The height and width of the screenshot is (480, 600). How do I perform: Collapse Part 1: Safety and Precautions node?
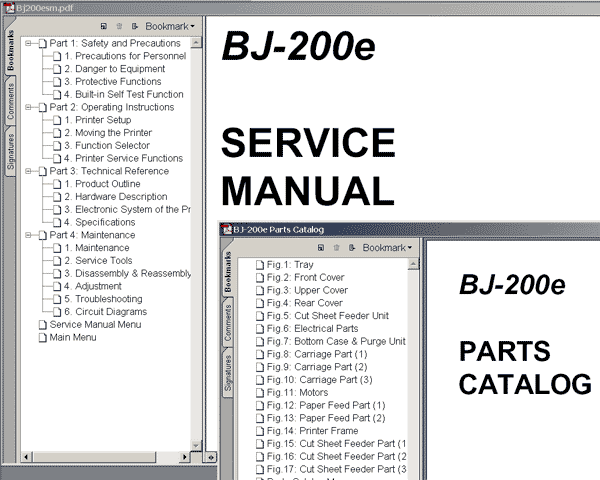tap(28, 43)
